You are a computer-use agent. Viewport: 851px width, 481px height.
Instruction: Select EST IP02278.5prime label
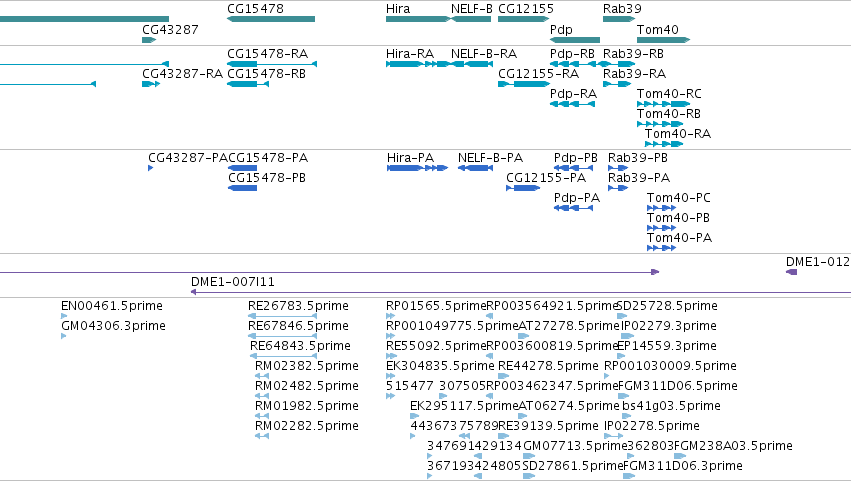point(652,426)
